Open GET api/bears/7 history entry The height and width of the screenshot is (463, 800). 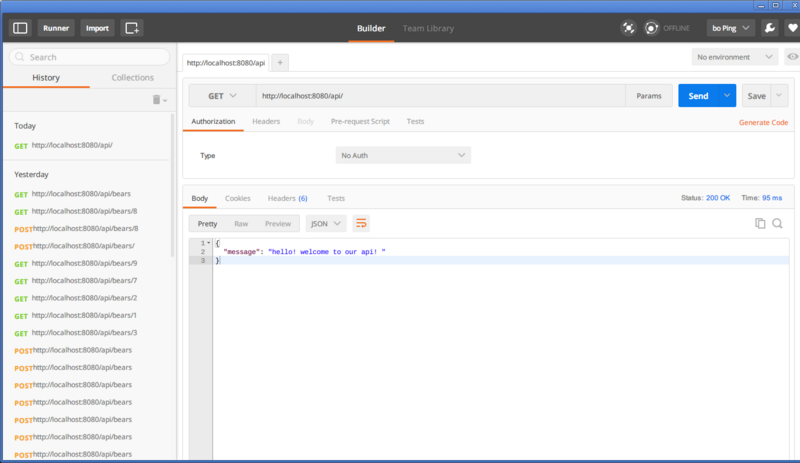pos(76,281)
